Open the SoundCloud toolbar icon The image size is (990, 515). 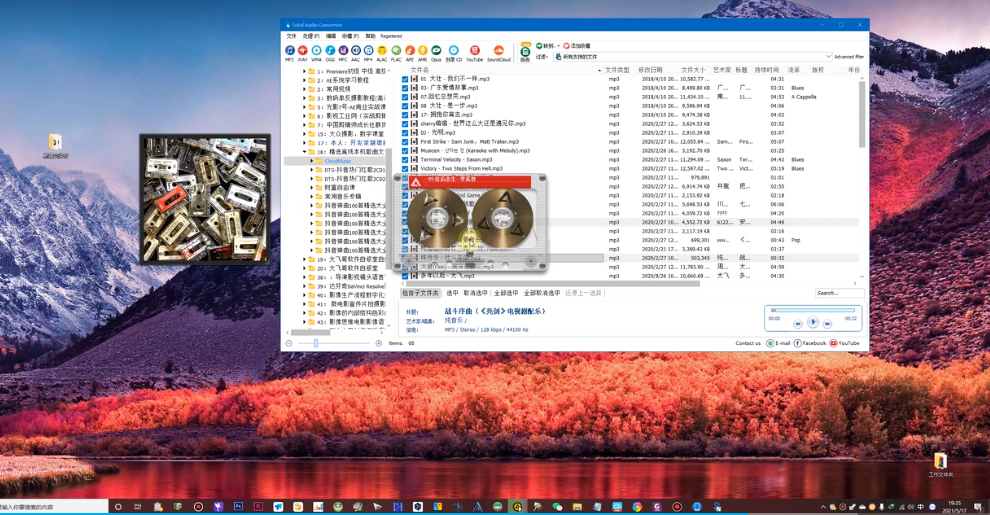pos(498,51)
